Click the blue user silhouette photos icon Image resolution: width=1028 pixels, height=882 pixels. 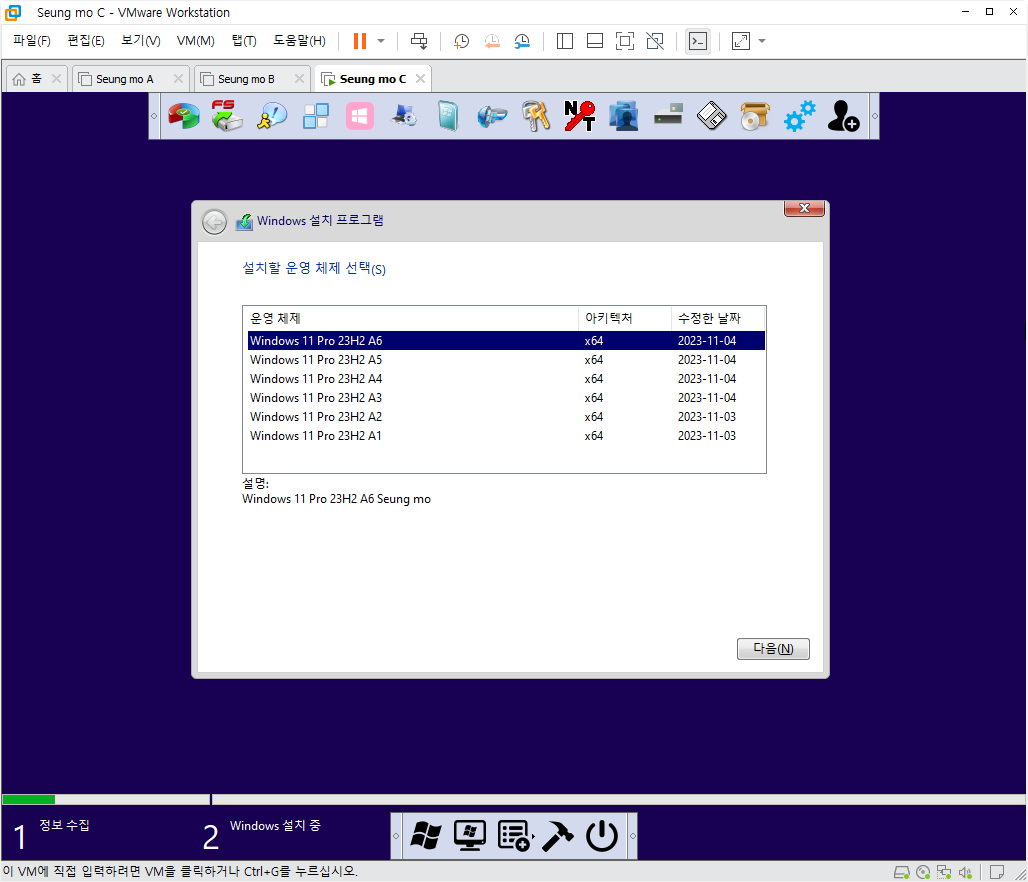coord(623,116)
